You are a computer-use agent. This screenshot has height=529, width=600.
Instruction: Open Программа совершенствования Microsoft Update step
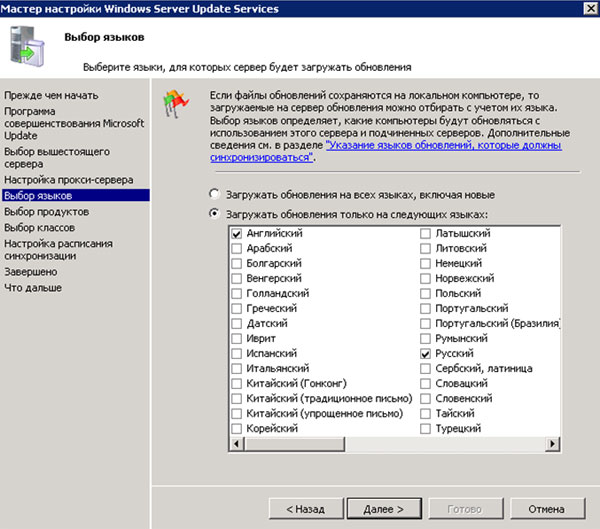(x=74, y=123)
